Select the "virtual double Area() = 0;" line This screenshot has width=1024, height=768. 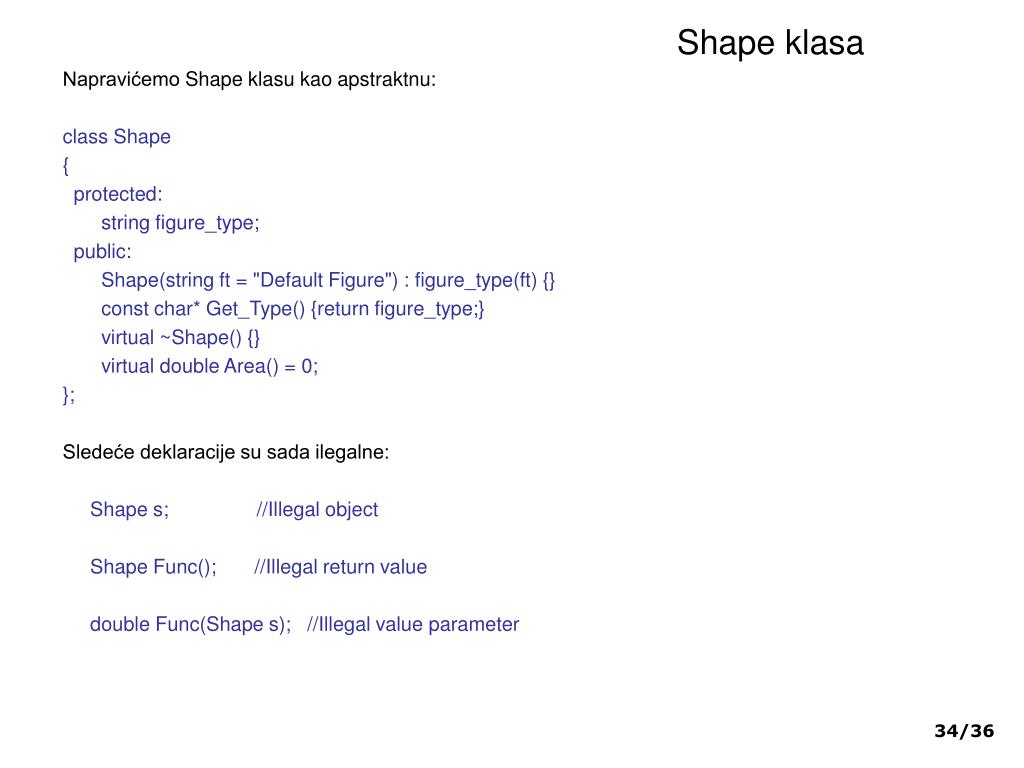click(210, 366)
